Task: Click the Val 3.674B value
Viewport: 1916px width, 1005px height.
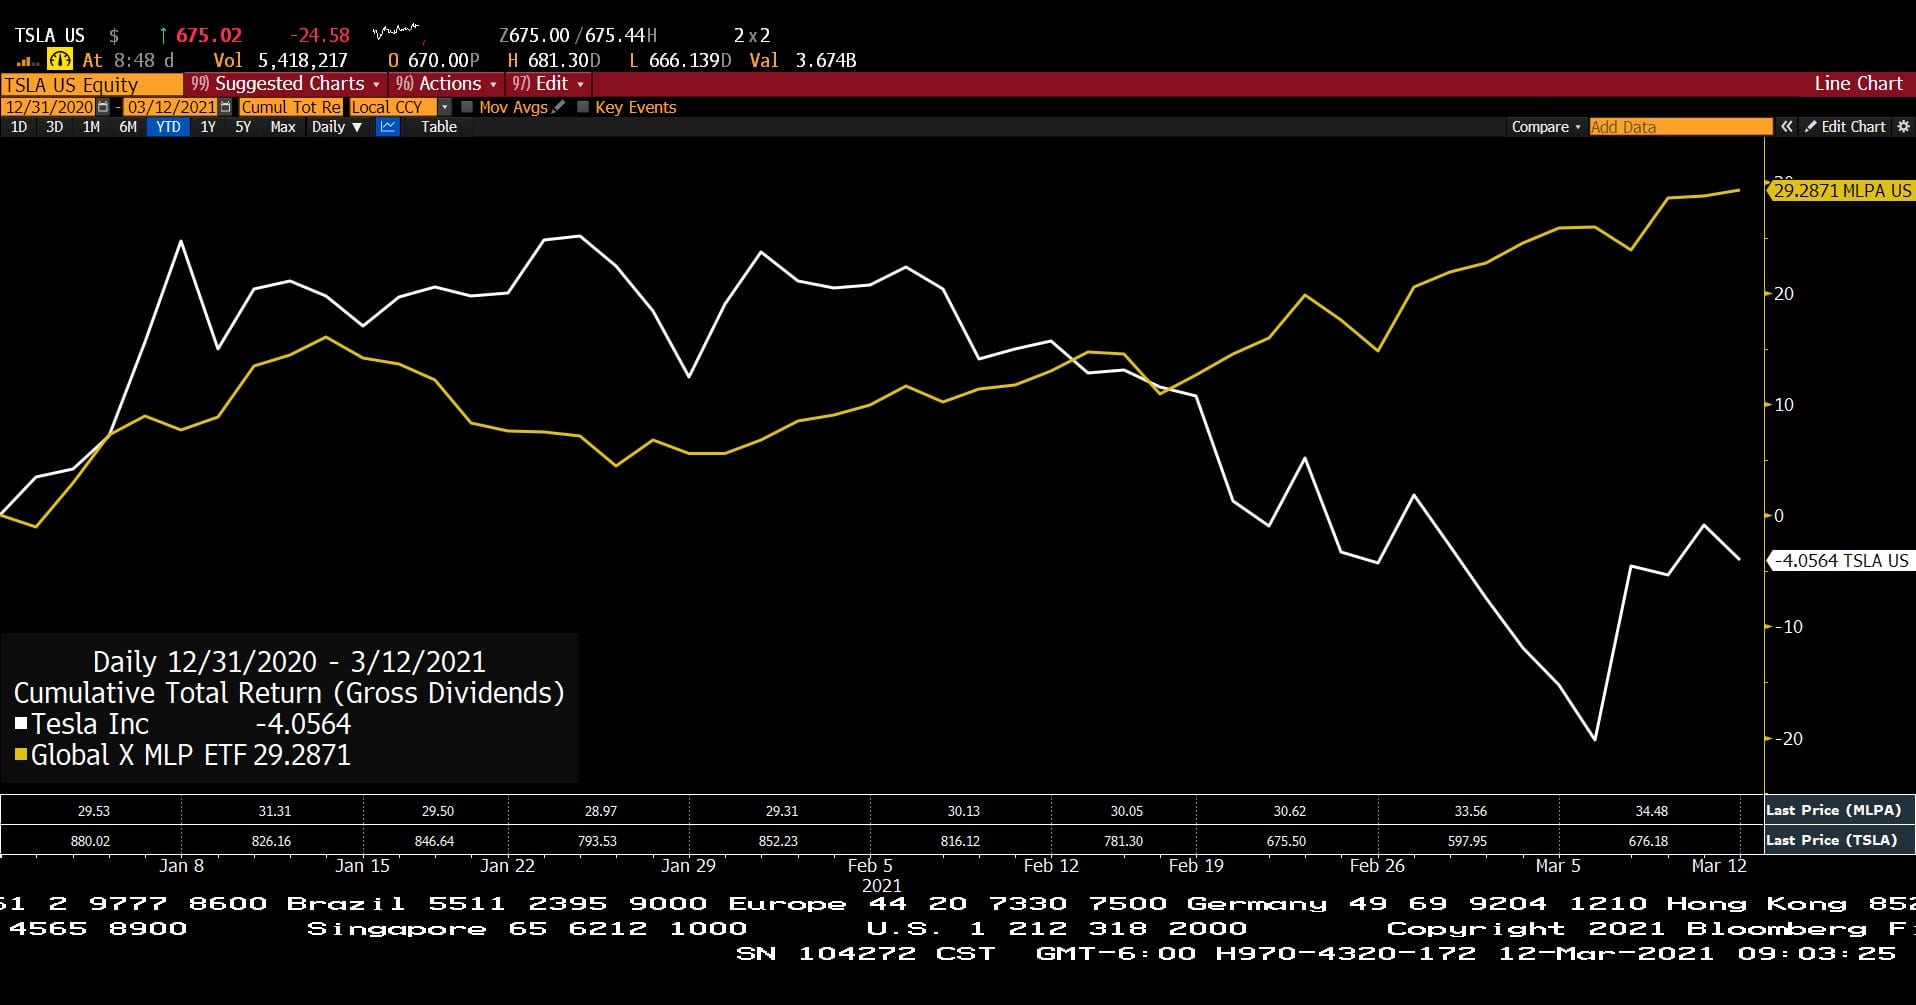Action: 803,61
